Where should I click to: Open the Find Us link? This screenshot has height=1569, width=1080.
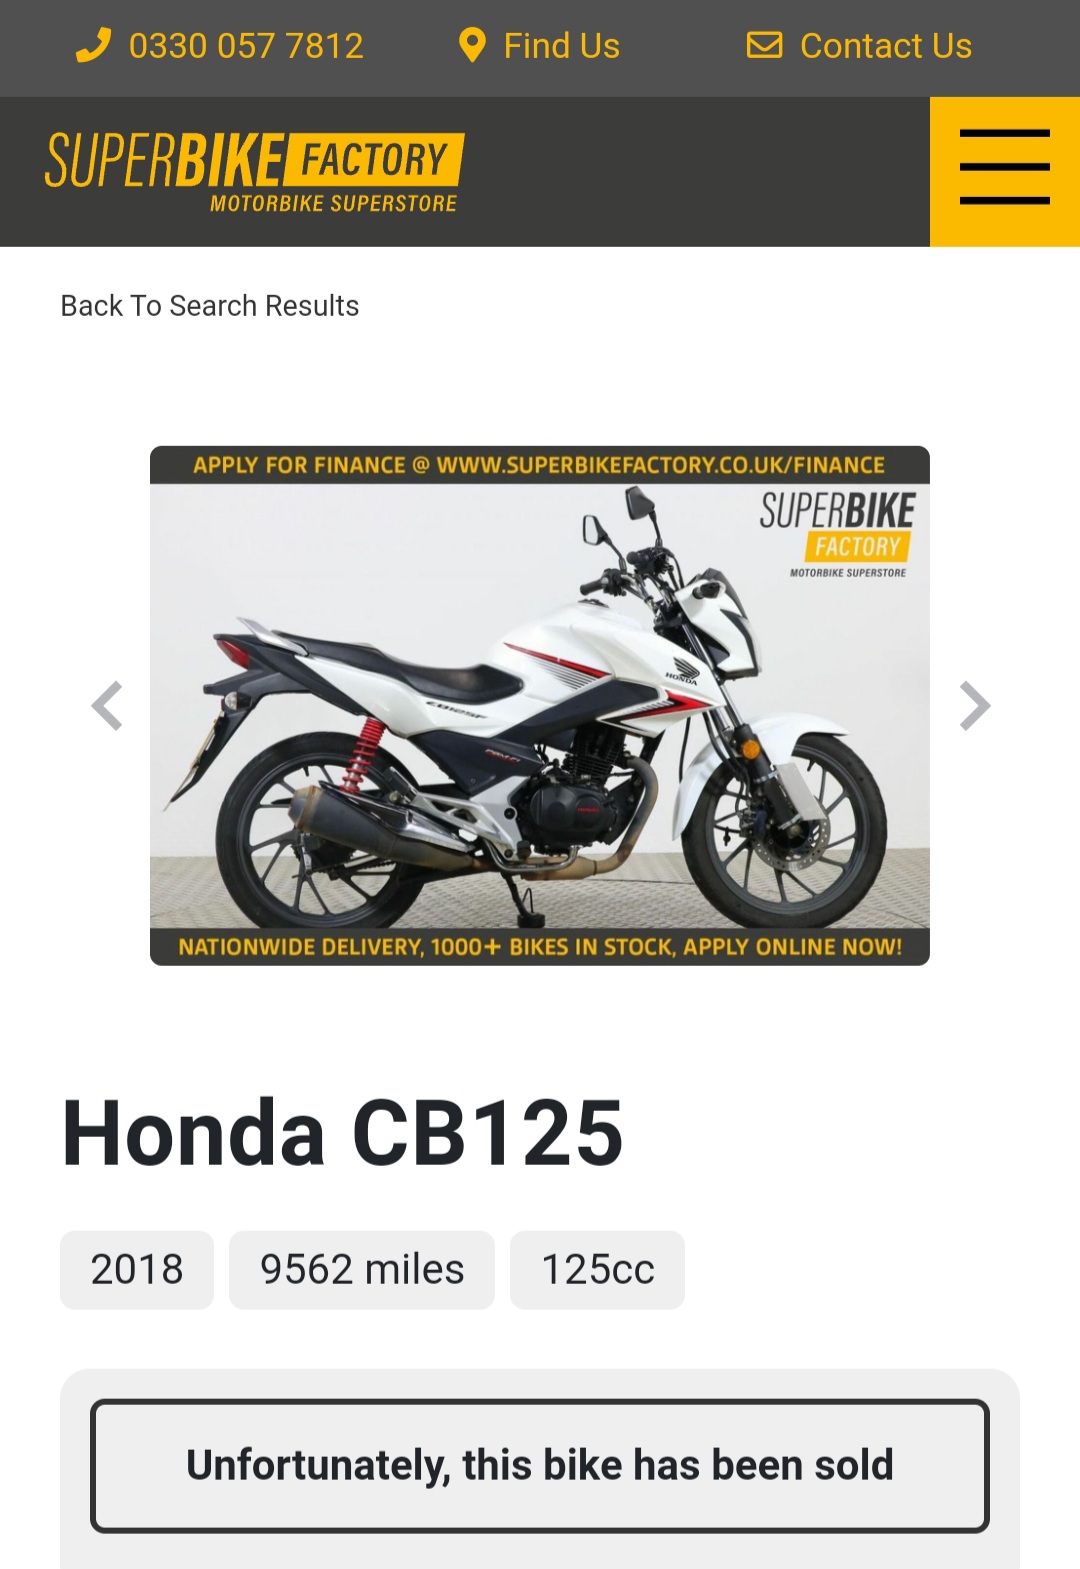tap(561, 46)
